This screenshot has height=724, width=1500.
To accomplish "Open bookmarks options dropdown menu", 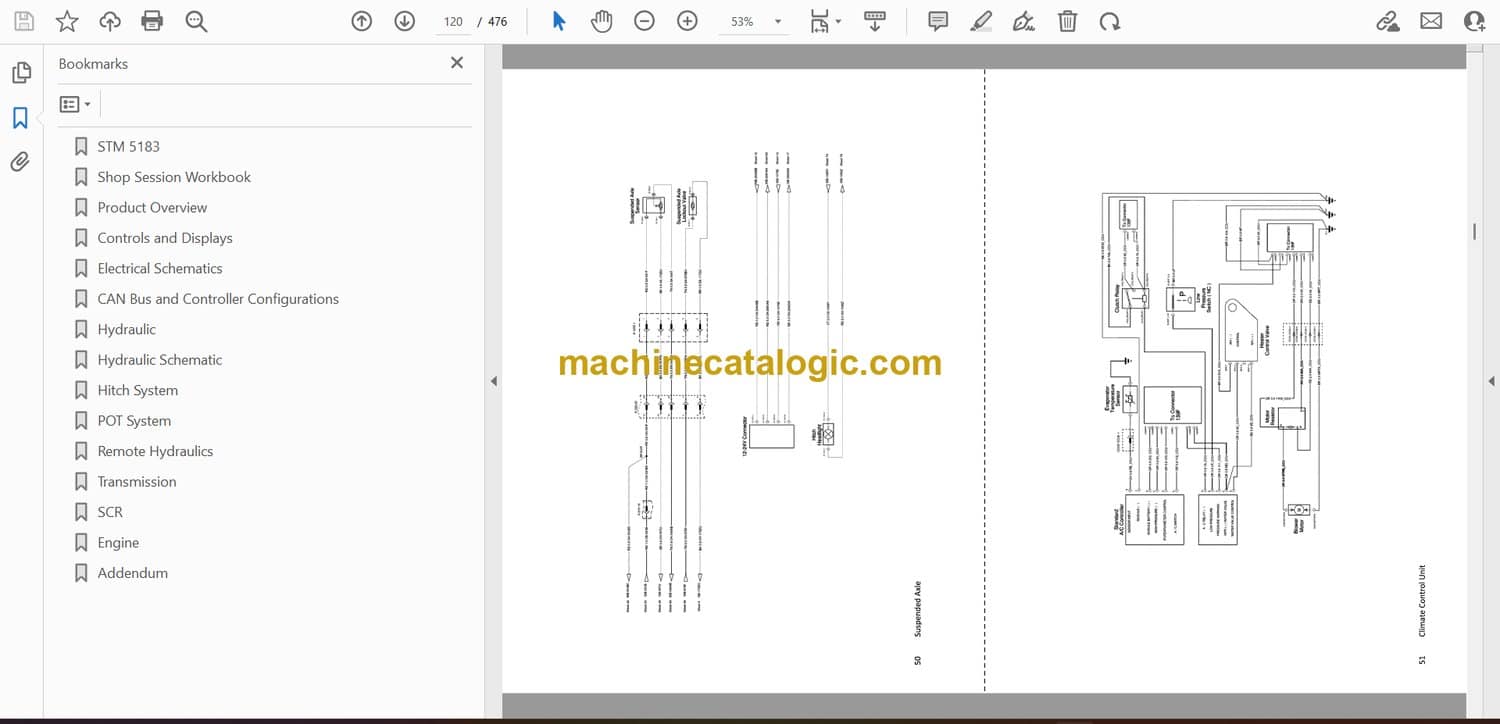I will pos(75,104).
